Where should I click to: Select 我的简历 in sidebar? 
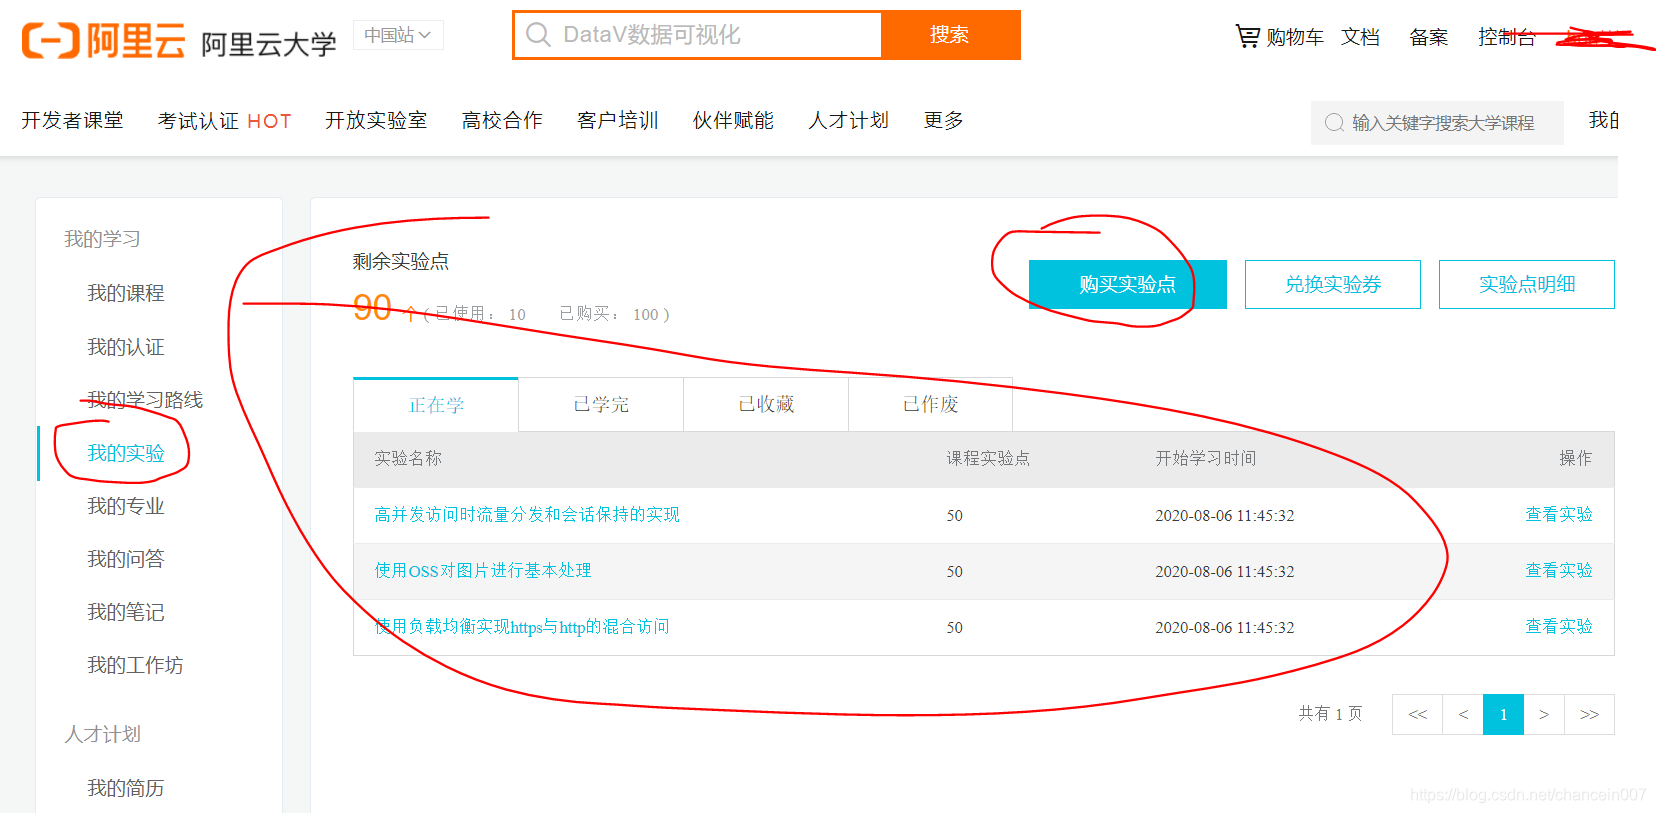tap(125, 788)
